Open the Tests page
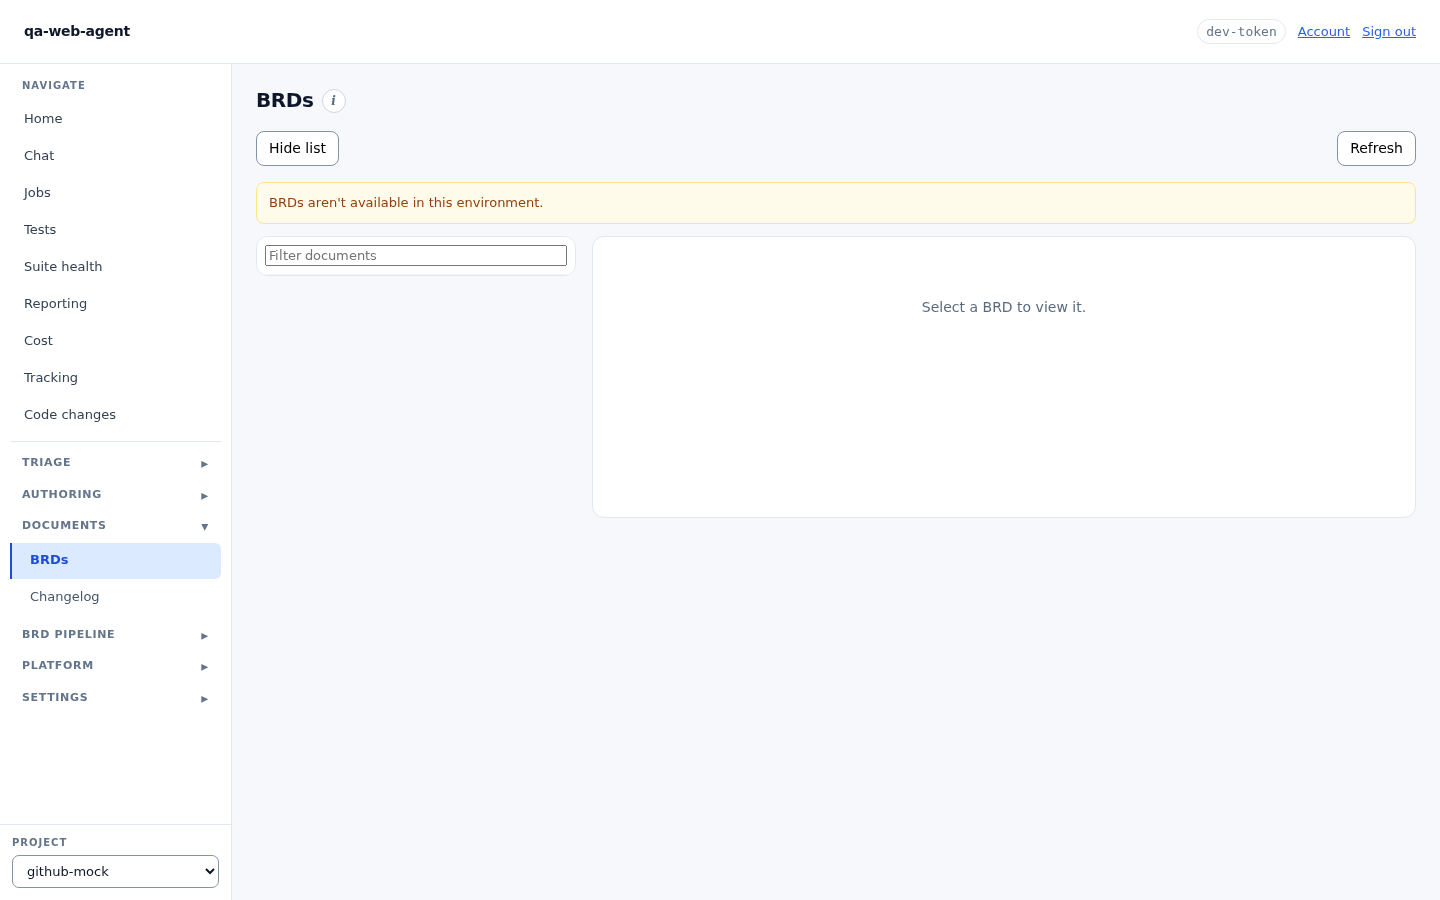 pyautogui.click(x=115, y=230)
